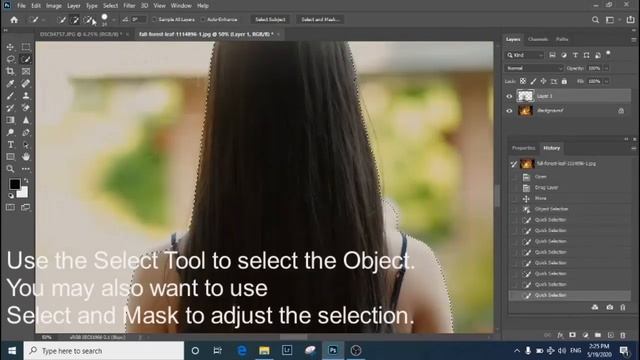Screen dimensions: 640x360
Task: Hide Layer 1 visibility eye
Action: point(509,96)
